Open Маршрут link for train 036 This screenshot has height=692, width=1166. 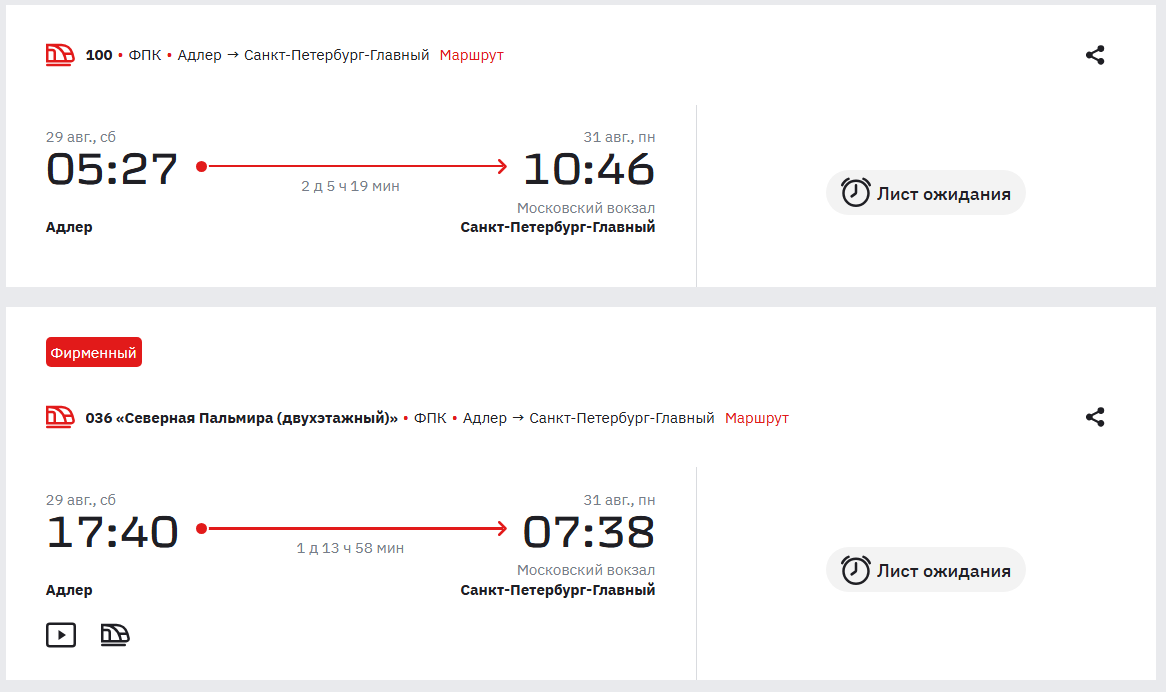point(757,418)
